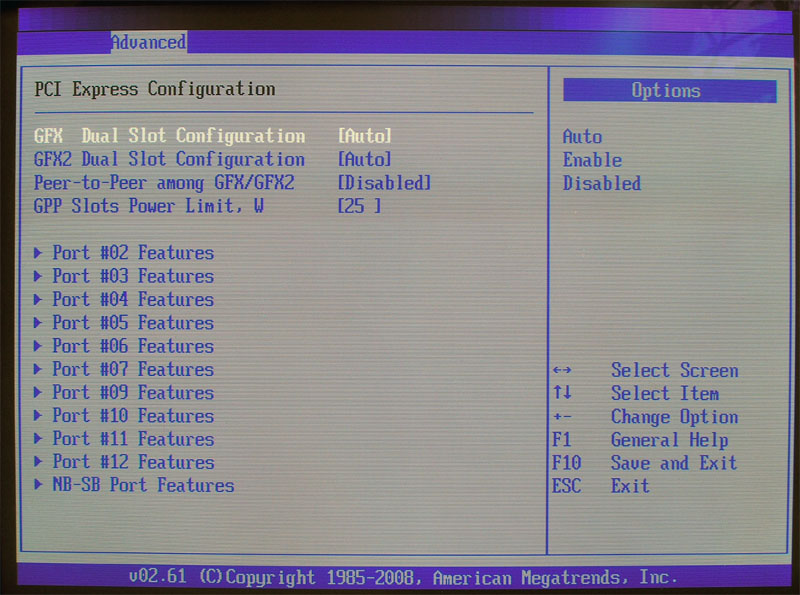
Task: Click the Select Item help entry
Action: point(665,393)
